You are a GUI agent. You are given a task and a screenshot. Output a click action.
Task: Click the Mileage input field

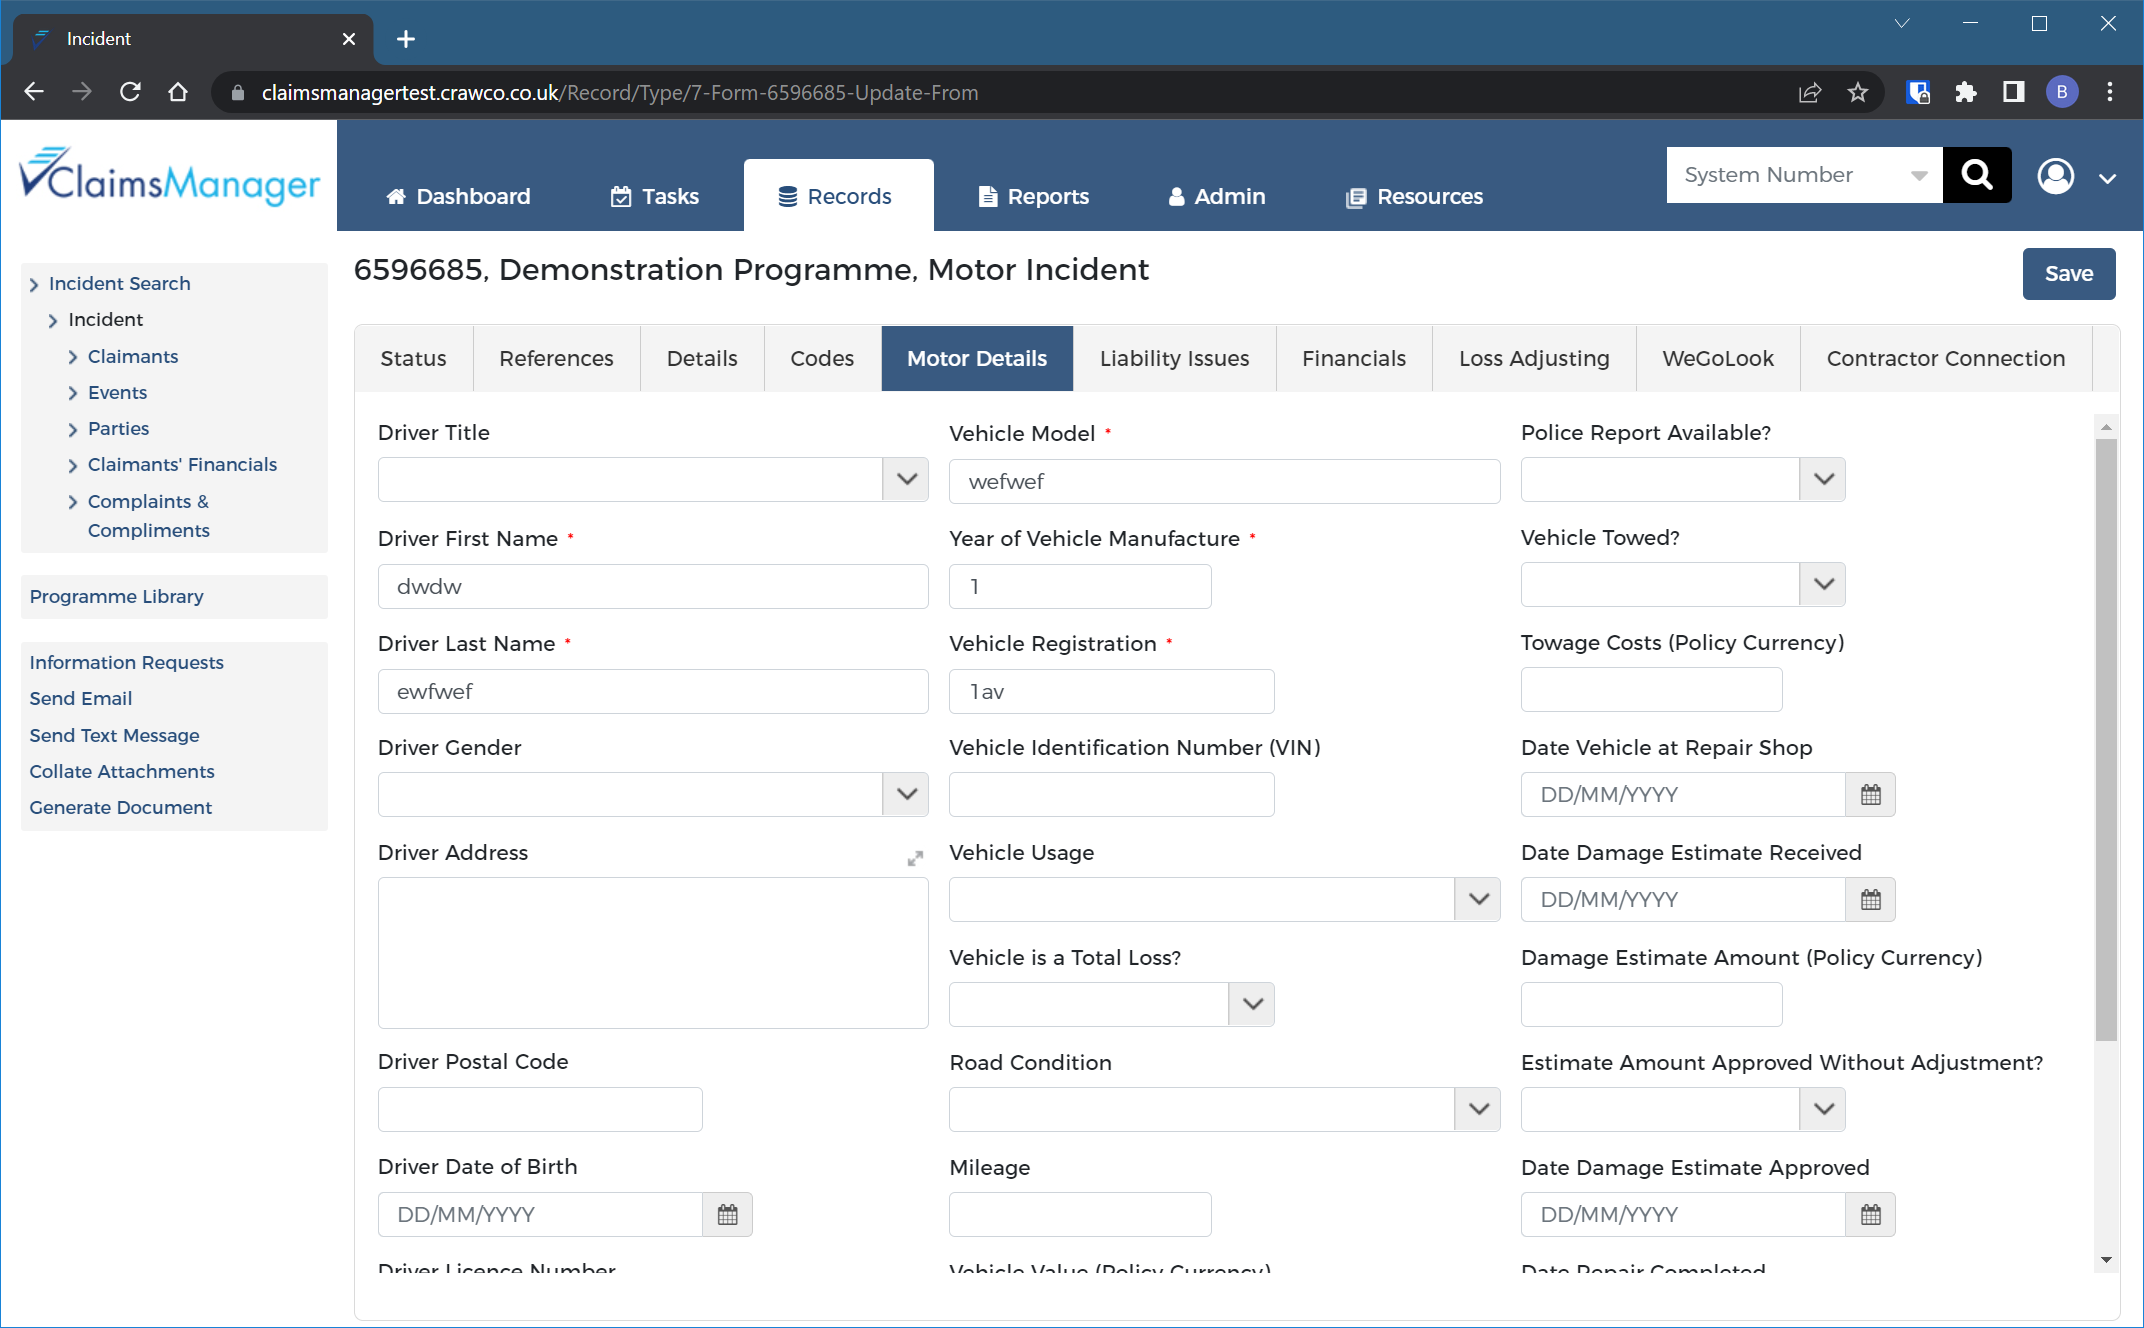coord(1080,1214)
